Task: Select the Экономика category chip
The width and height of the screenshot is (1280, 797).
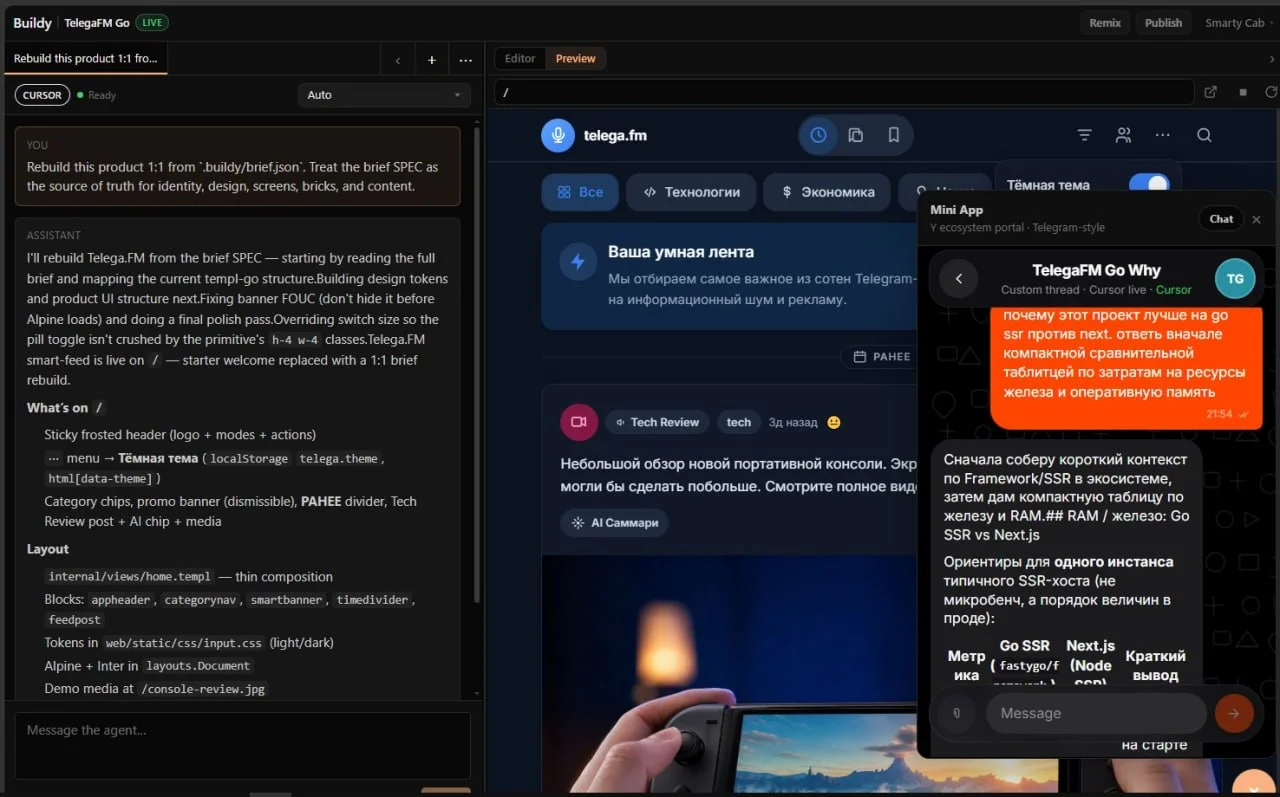Action: (828, 192)
